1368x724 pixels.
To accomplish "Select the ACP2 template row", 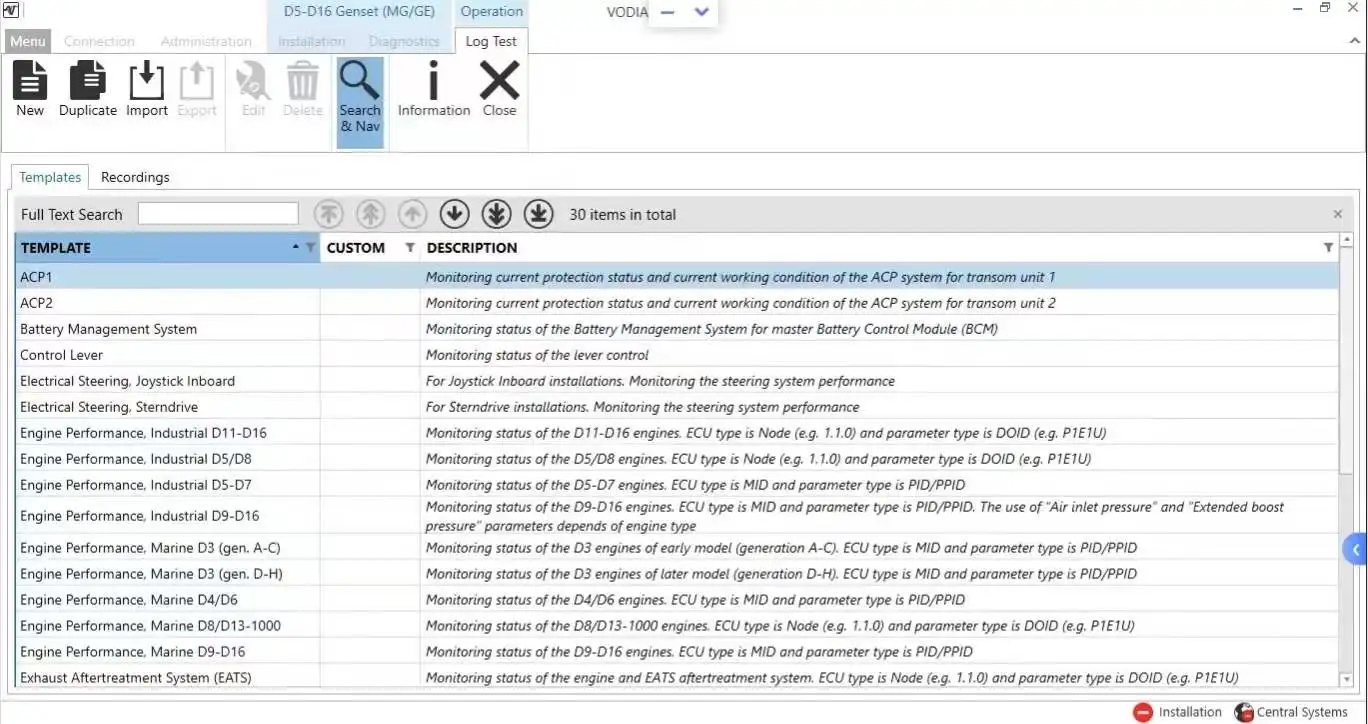I will coord(677,303).
